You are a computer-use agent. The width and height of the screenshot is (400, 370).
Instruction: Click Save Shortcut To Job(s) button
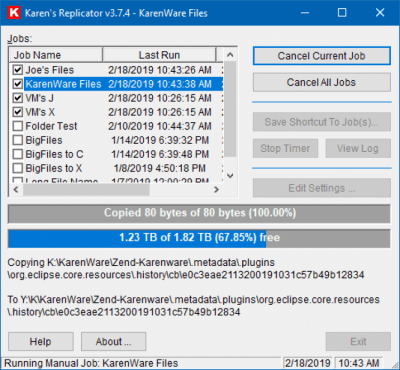pos(321,122)
